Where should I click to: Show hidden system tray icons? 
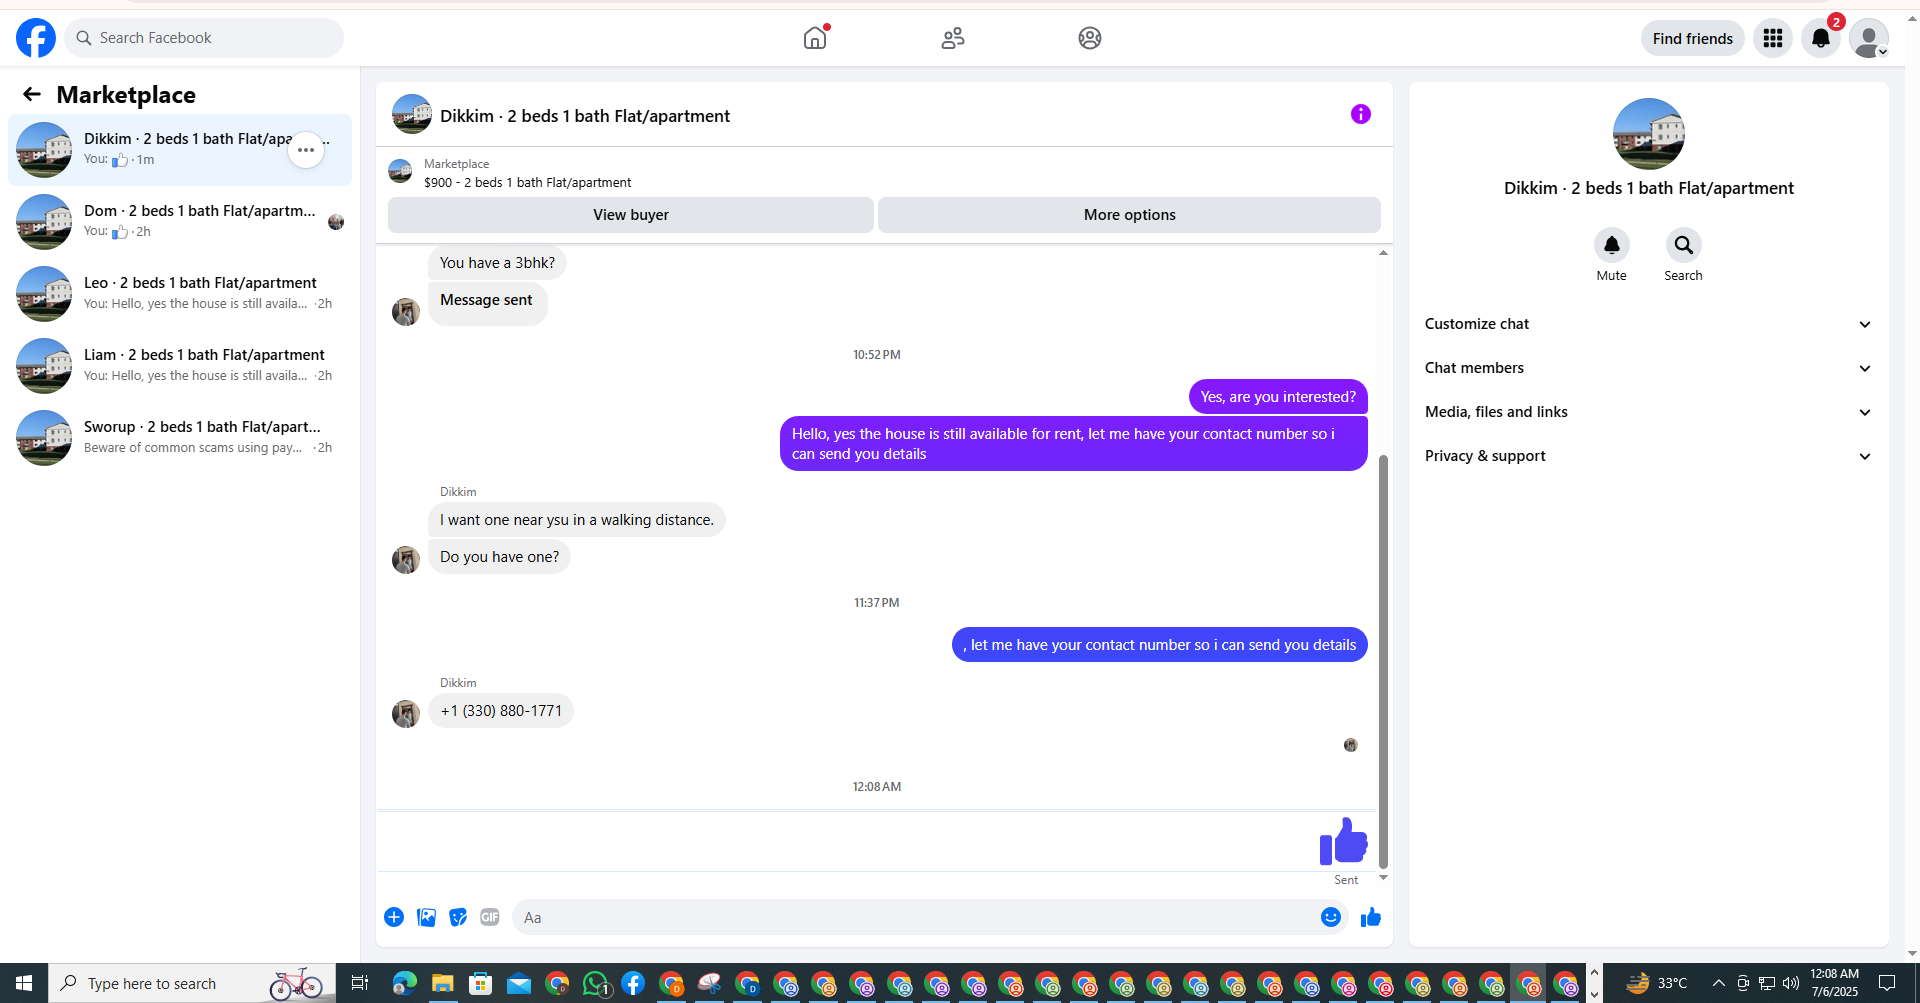(x=1718, y=983)
